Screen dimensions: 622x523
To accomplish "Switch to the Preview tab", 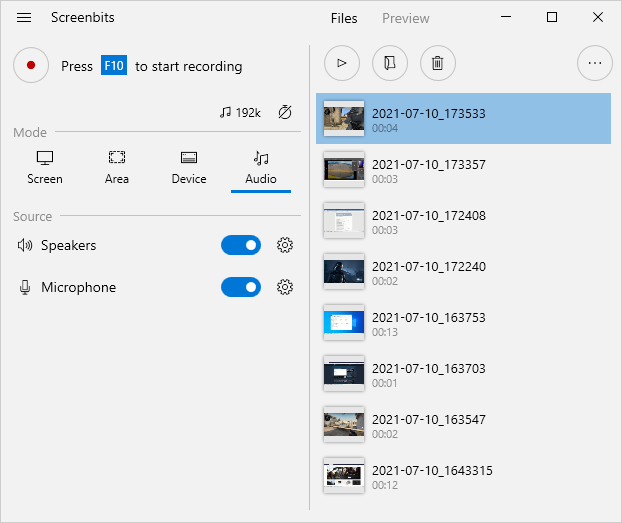I will click(x=405, y=19).
